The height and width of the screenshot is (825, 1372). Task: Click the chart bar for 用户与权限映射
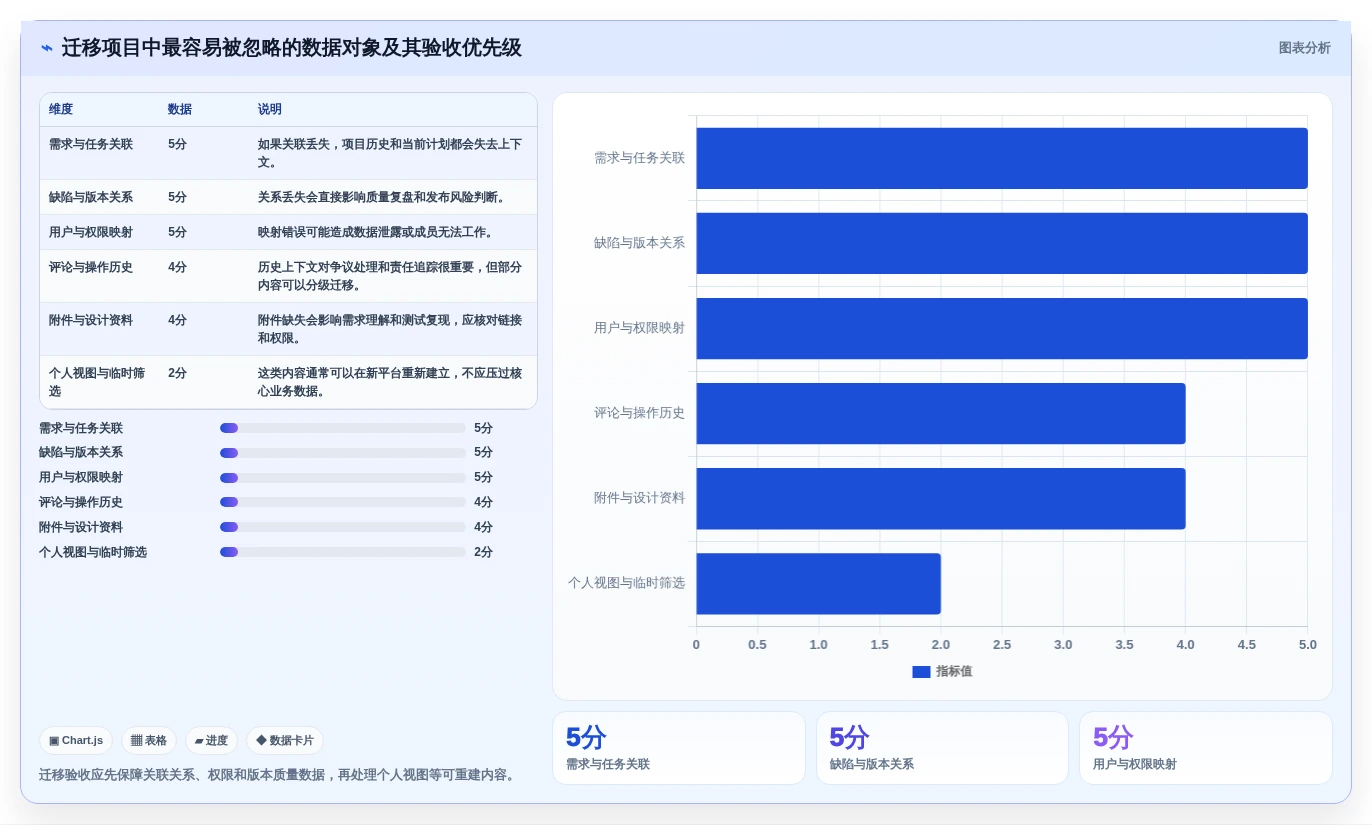[x=1002, y=329]
